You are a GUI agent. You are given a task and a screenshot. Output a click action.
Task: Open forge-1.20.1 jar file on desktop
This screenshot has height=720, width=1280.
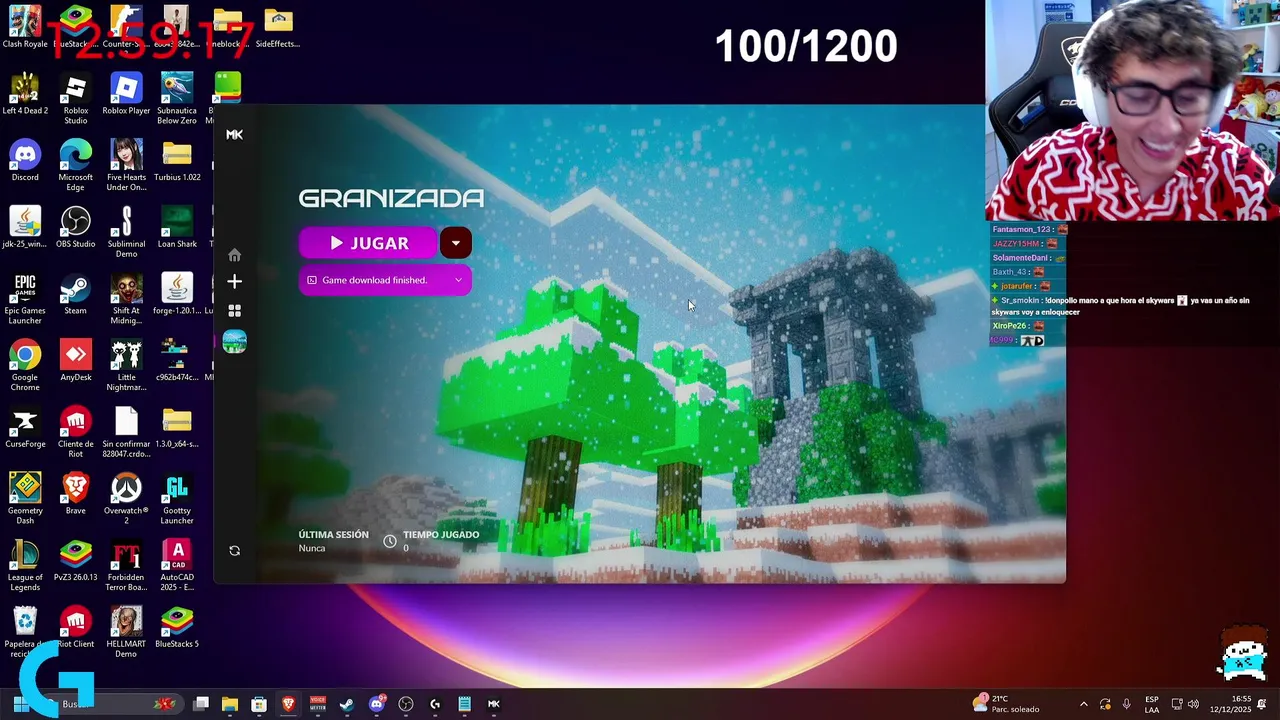[x=177, y=294]
